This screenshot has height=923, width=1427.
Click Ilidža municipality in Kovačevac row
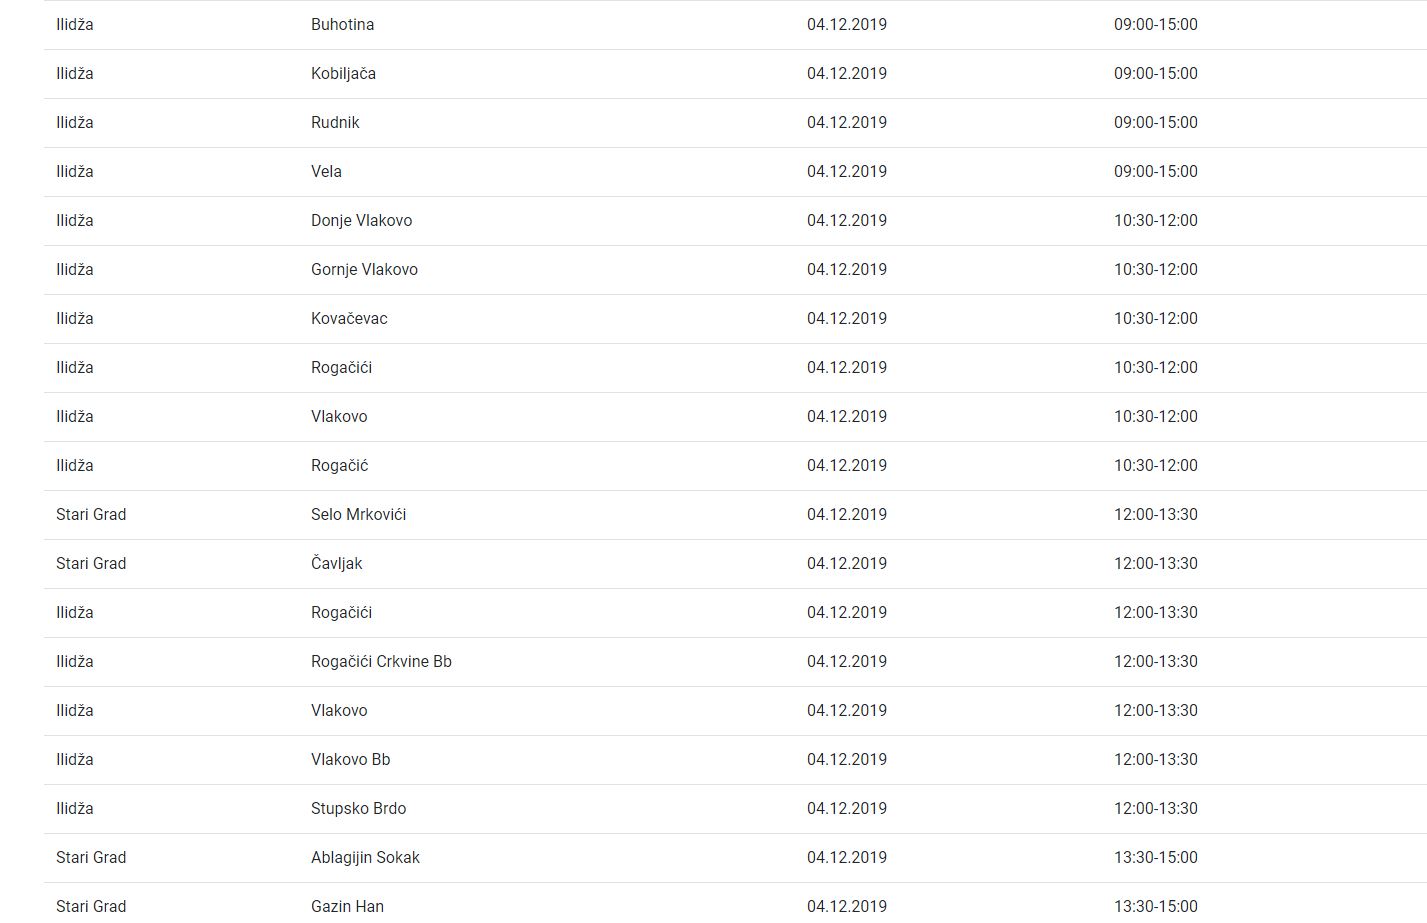[x=75, y=318]
